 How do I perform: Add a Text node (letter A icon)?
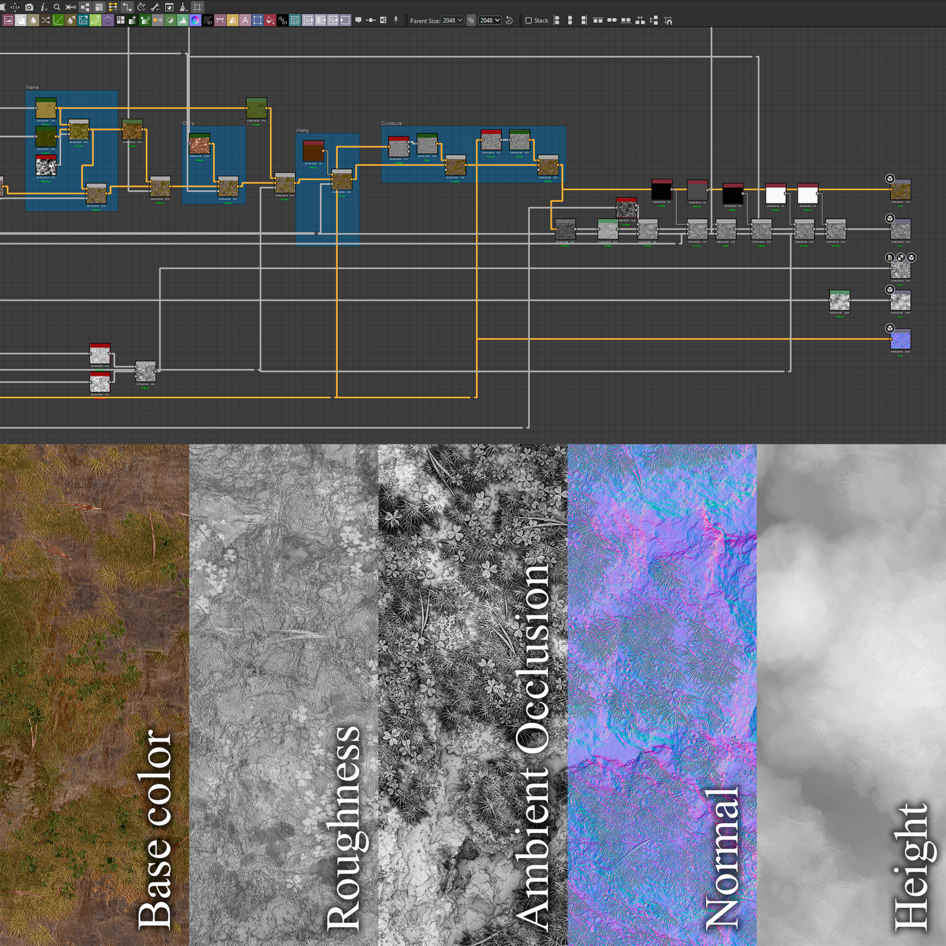(244, 20)
